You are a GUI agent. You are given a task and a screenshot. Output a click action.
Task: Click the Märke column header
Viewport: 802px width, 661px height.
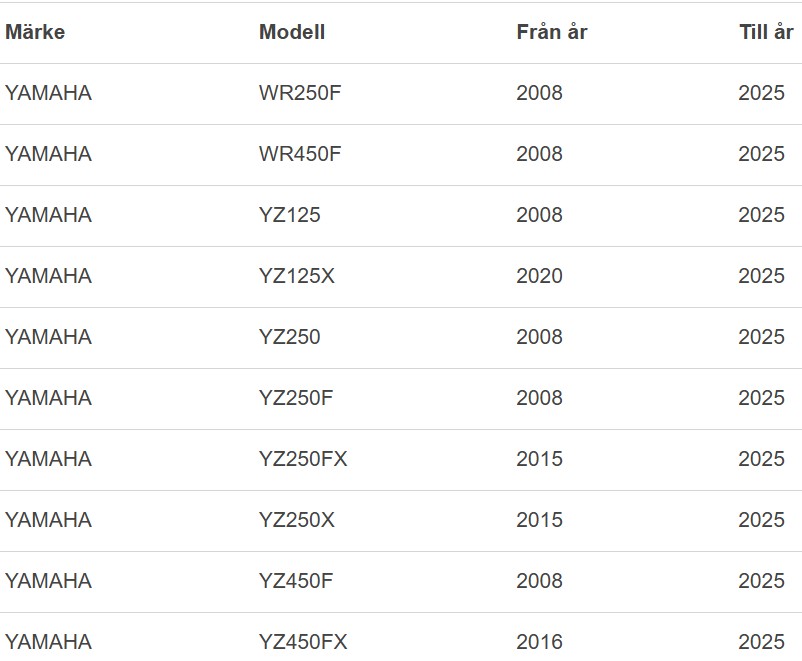point(35,32)
